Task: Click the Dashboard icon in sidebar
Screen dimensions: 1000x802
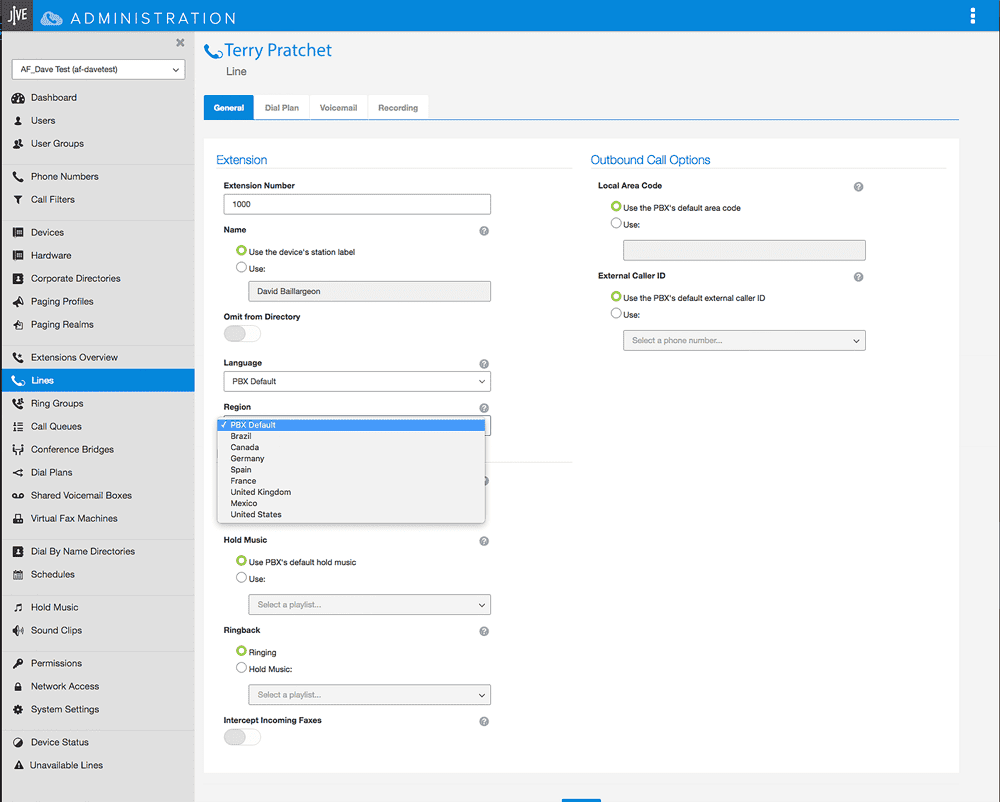Action: coord(18,98)
